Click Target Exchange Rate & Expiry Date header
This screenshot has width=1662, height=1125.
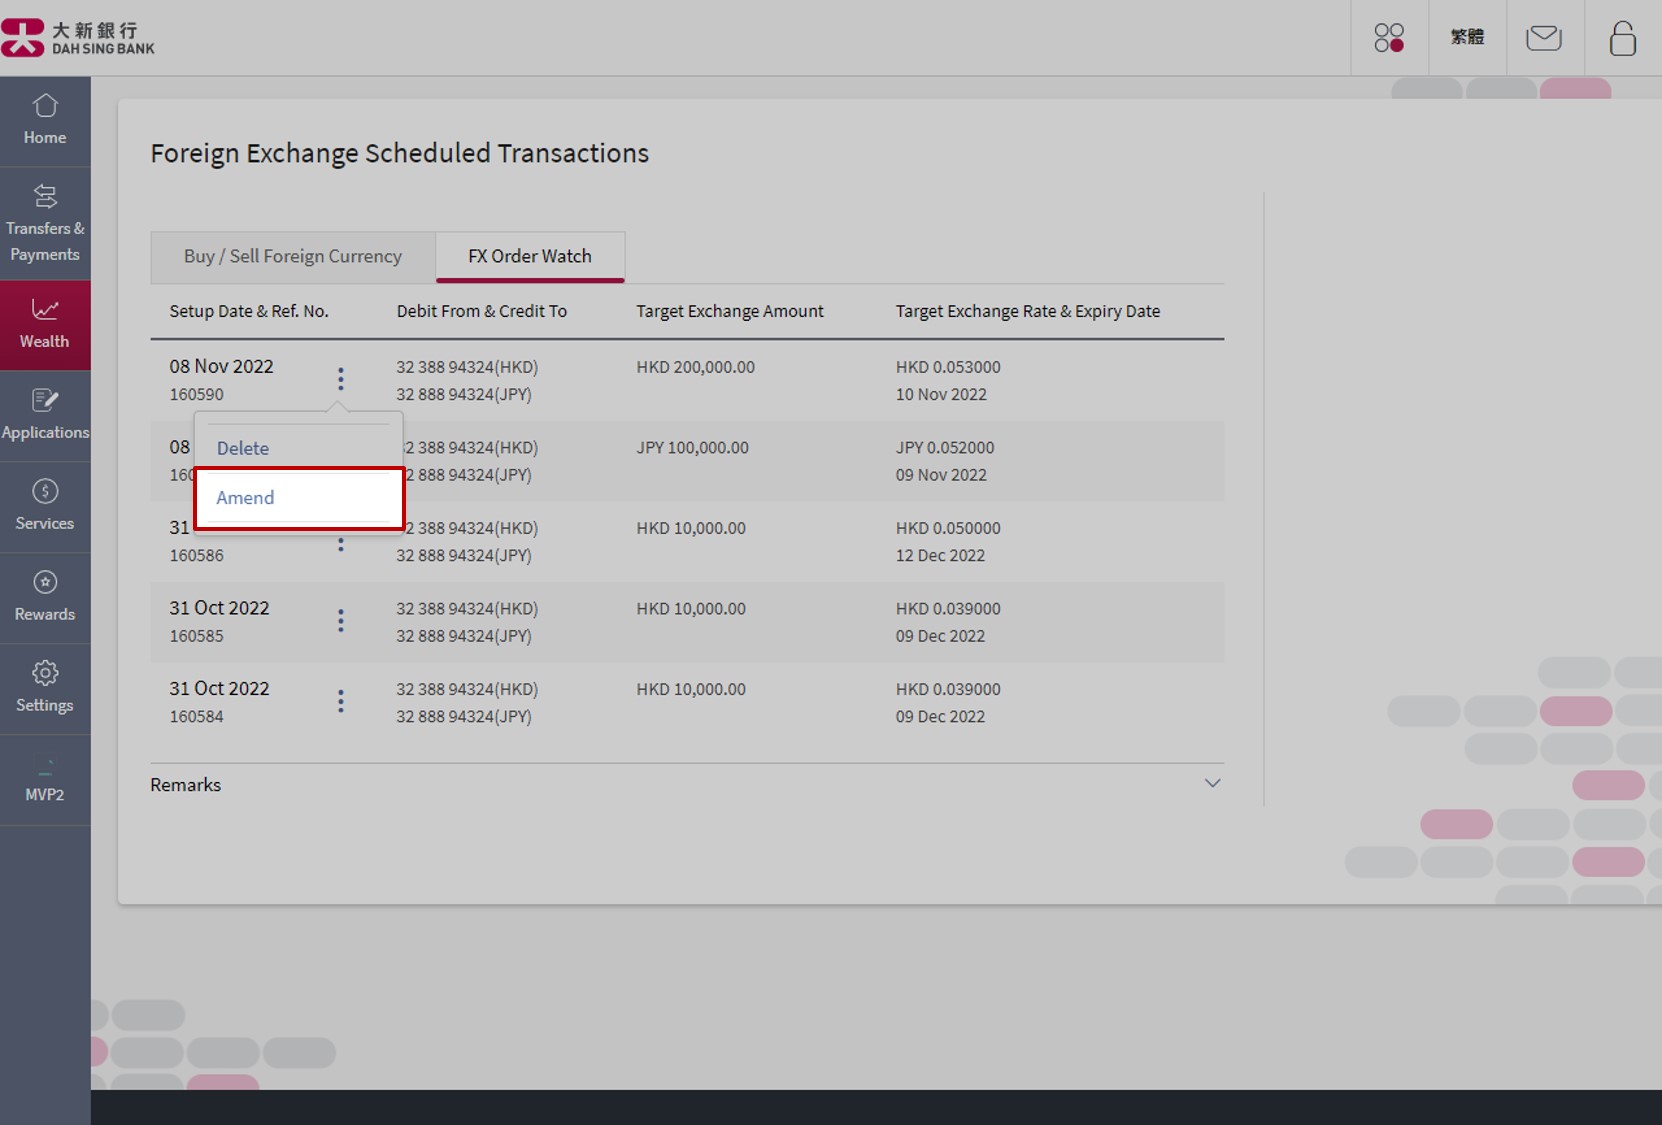coord(1028,311)
